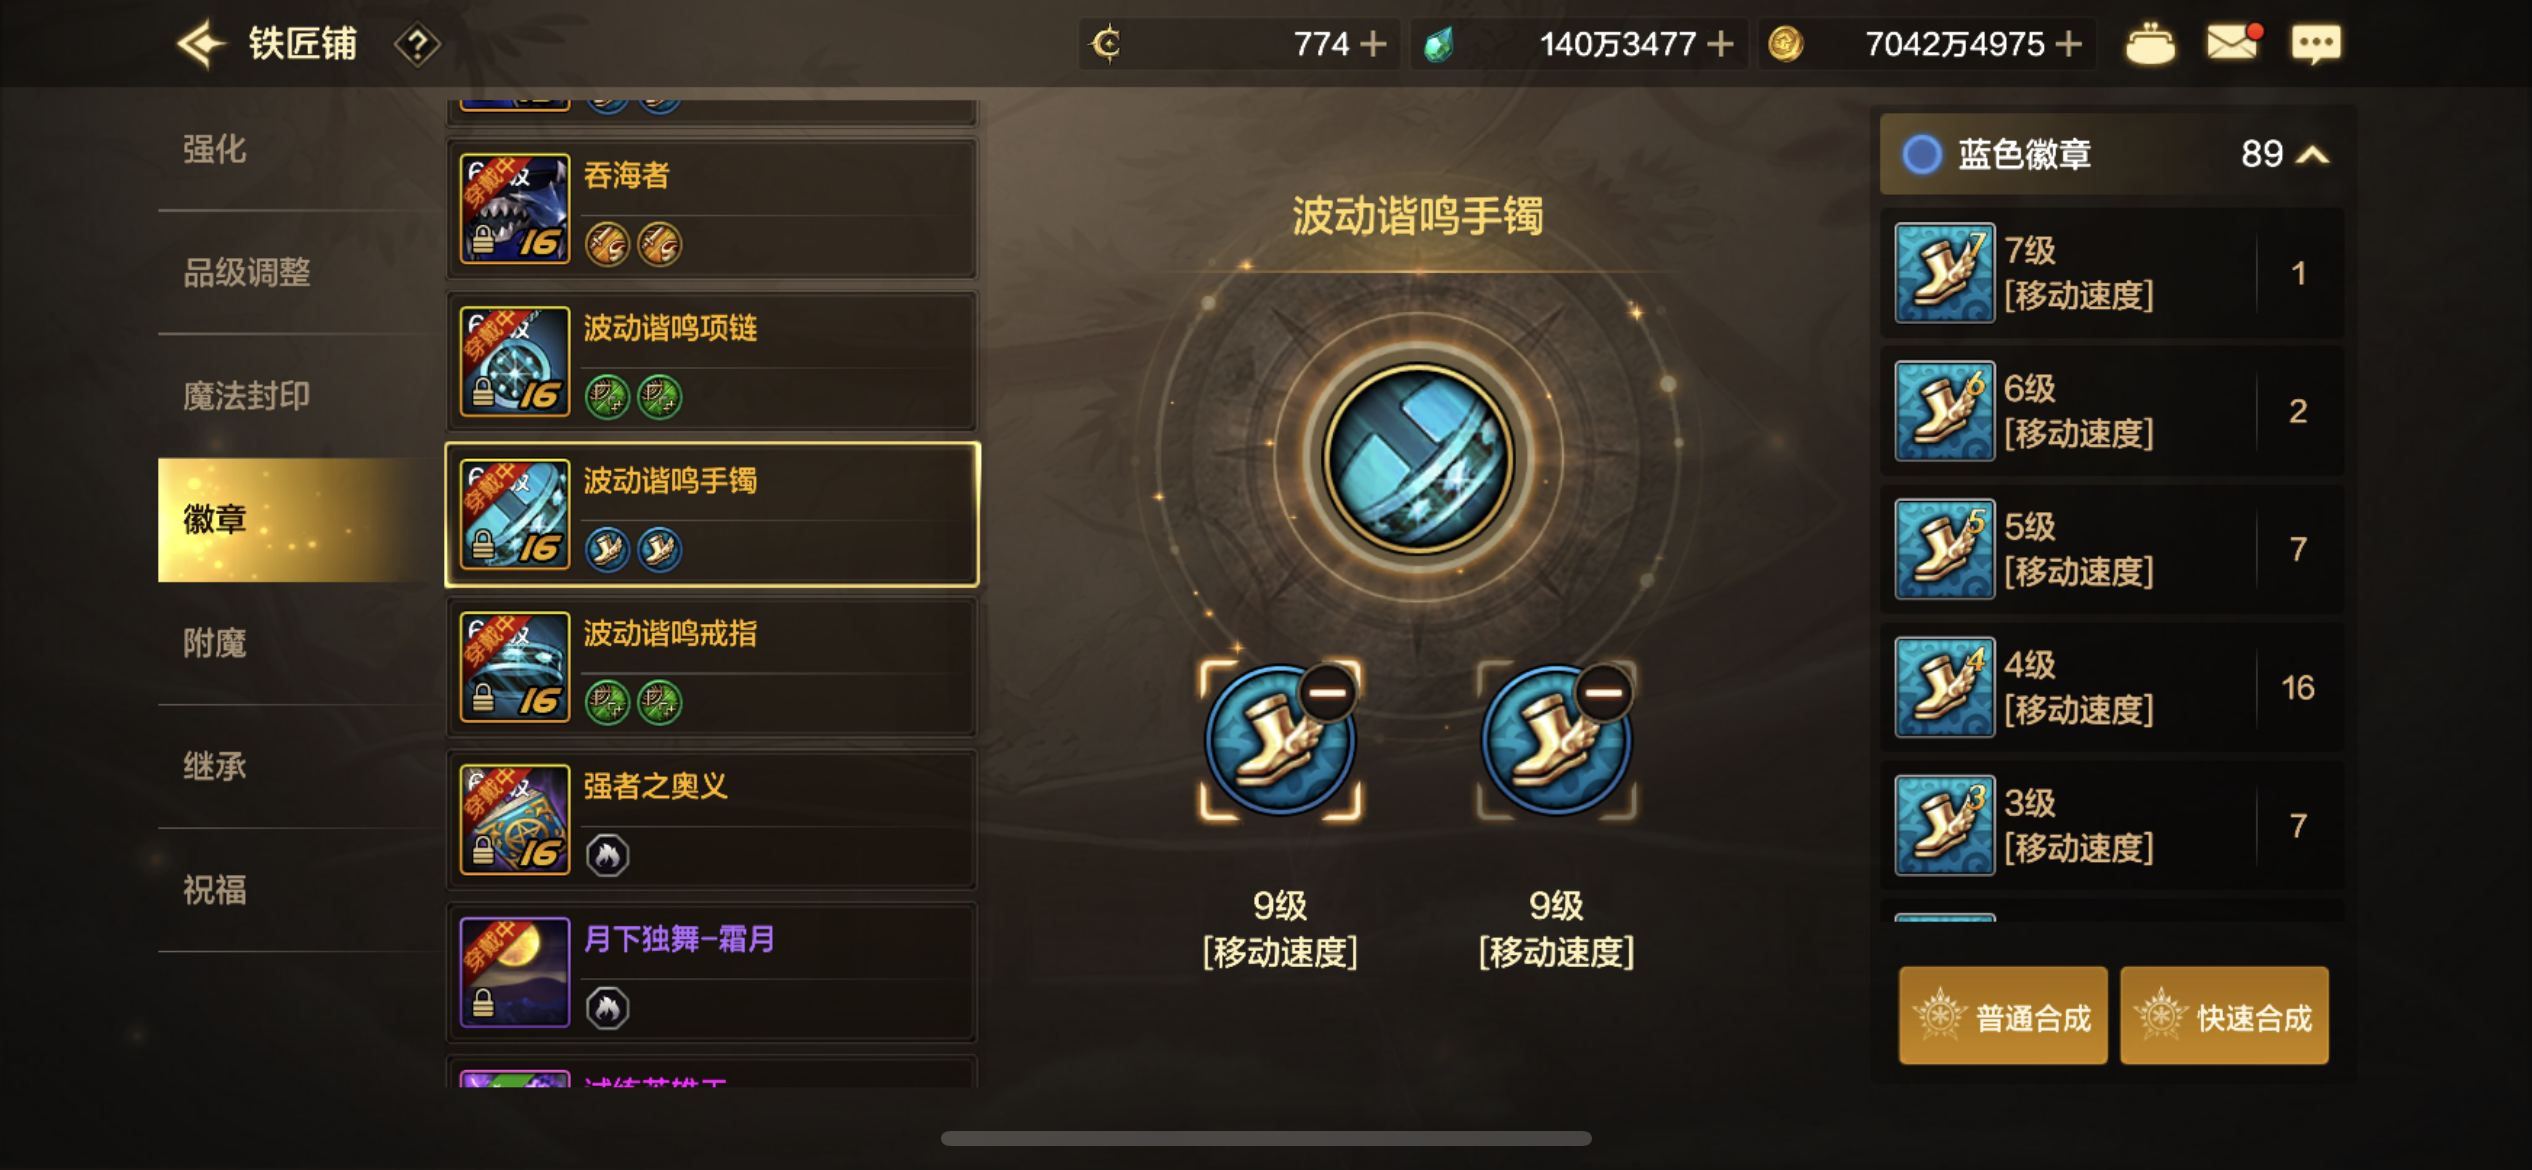Click the central 波动谐鸣手镯 bracelet icon
This screenshot has width=2532, height=1170.
point(1418,458)
